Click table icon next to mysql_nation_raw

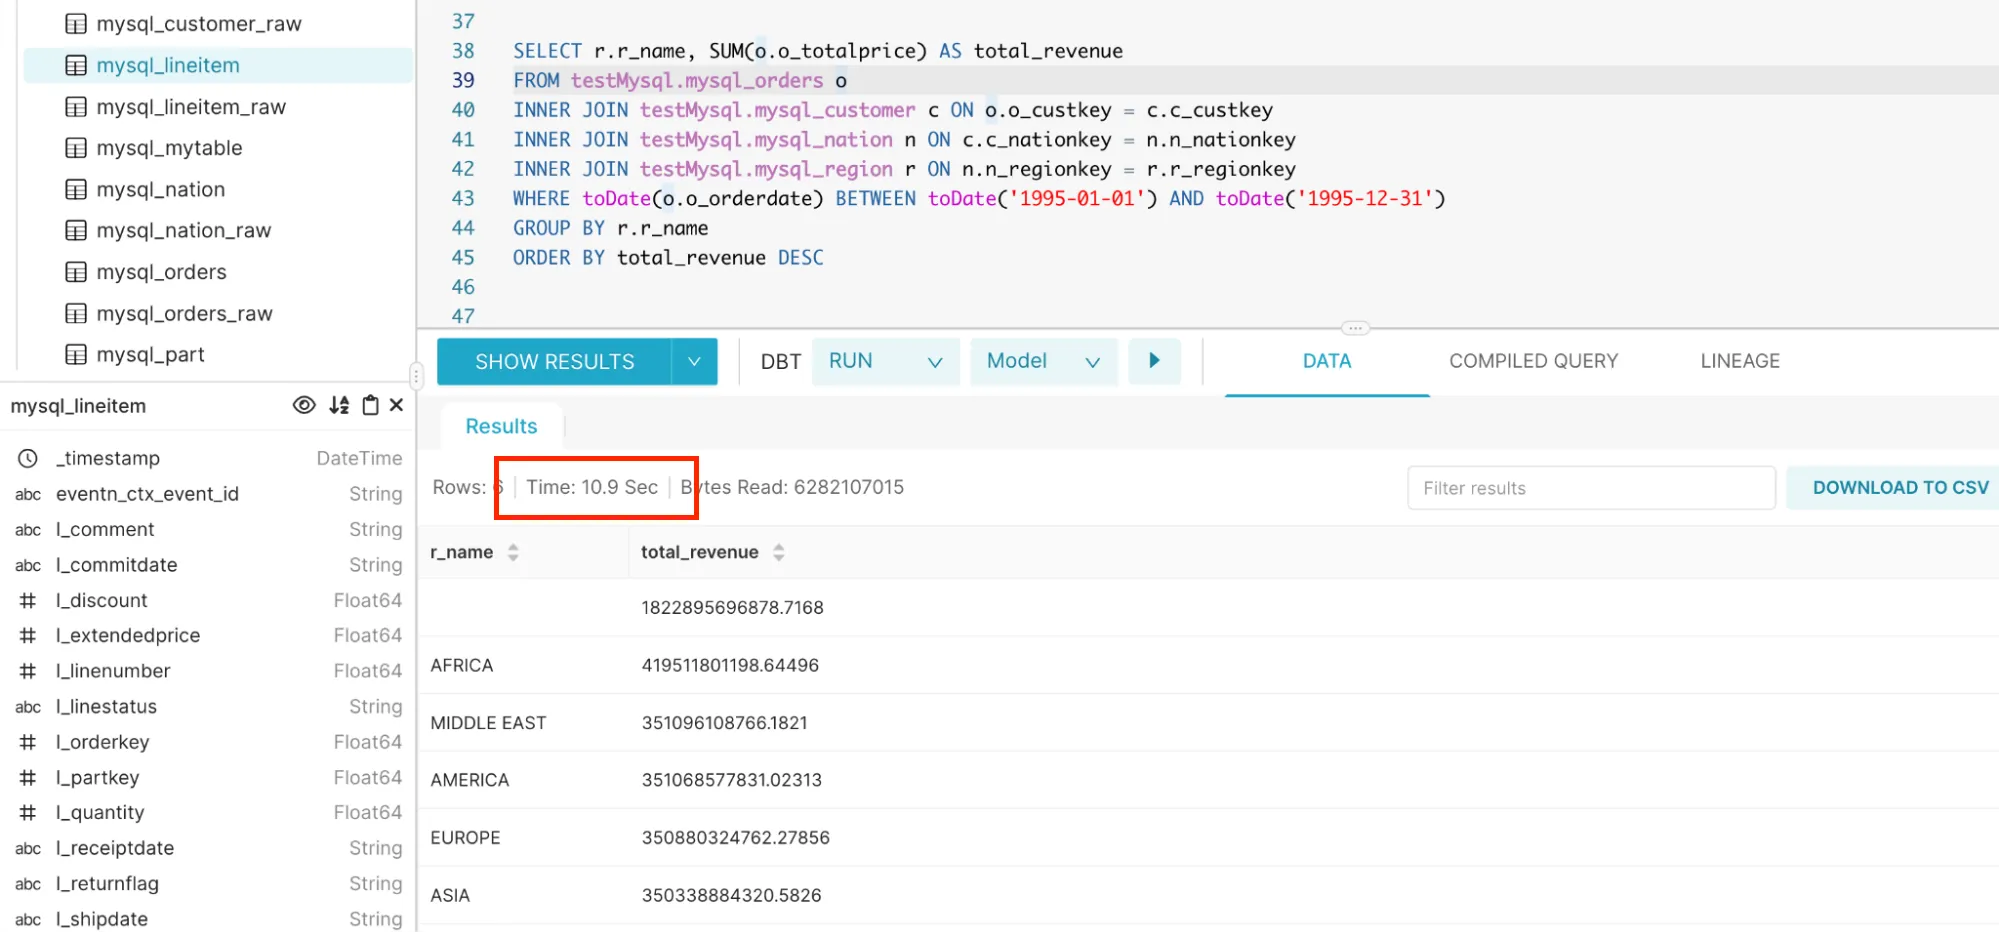click(76, 230)
